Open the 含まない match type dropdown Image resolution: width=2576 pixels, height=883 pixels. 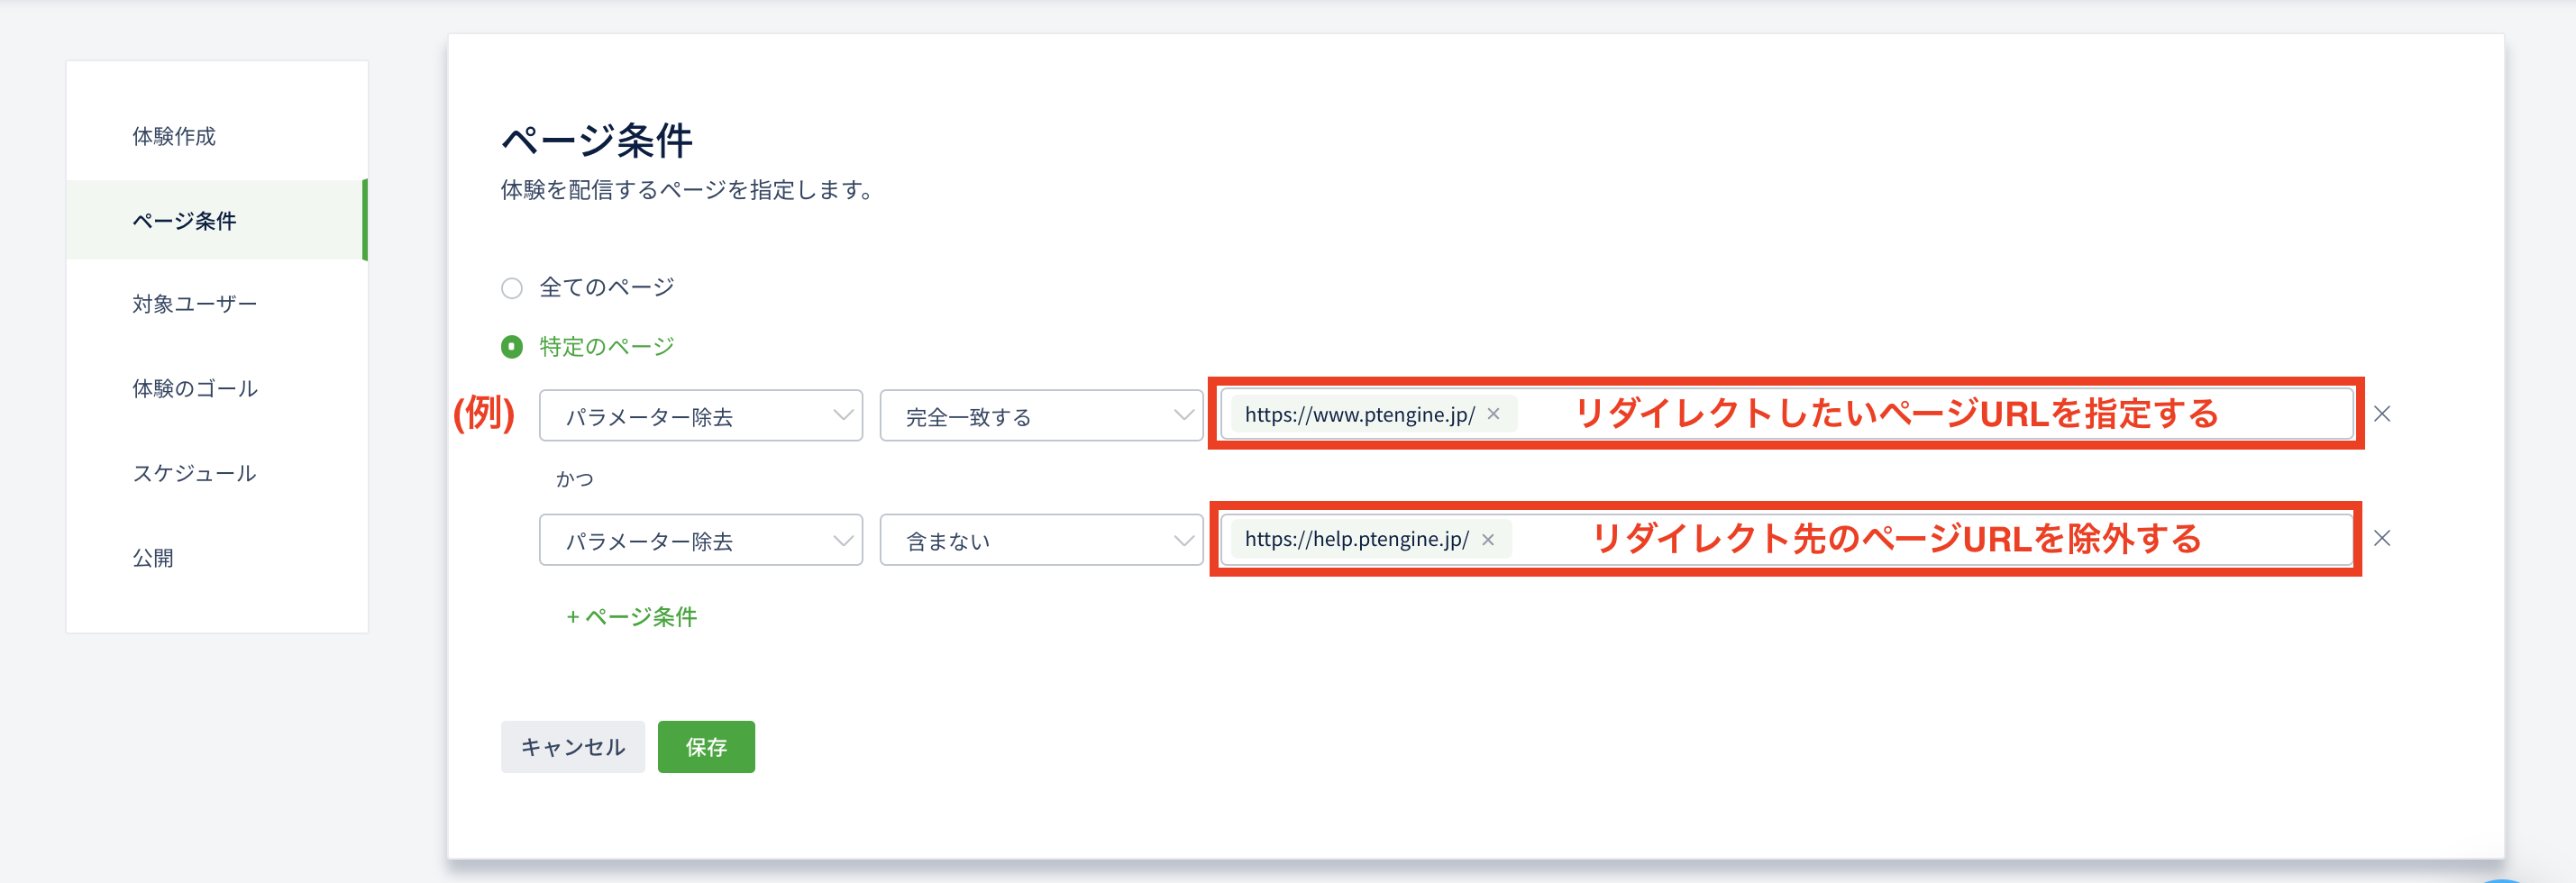tap(1041, 540)
